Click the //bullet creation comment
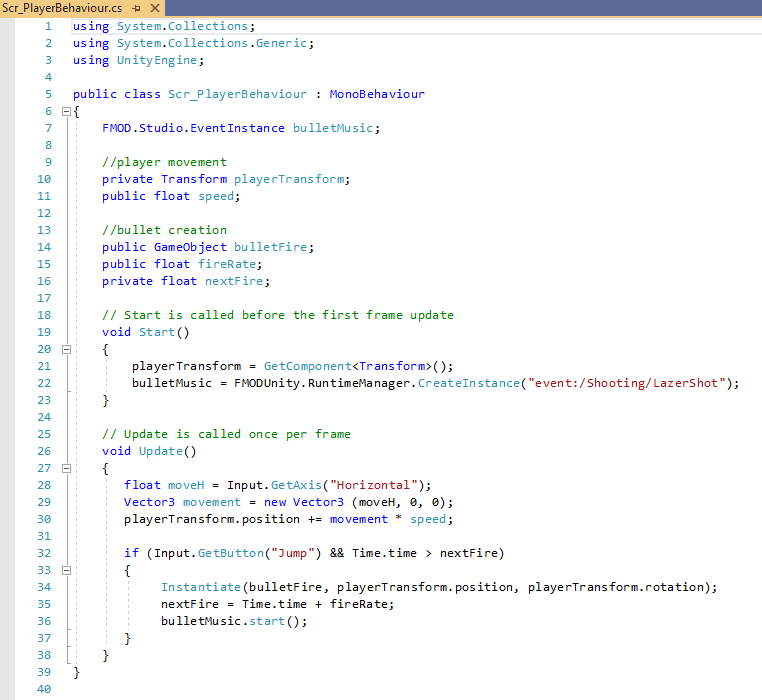 [x=164, y=230]
